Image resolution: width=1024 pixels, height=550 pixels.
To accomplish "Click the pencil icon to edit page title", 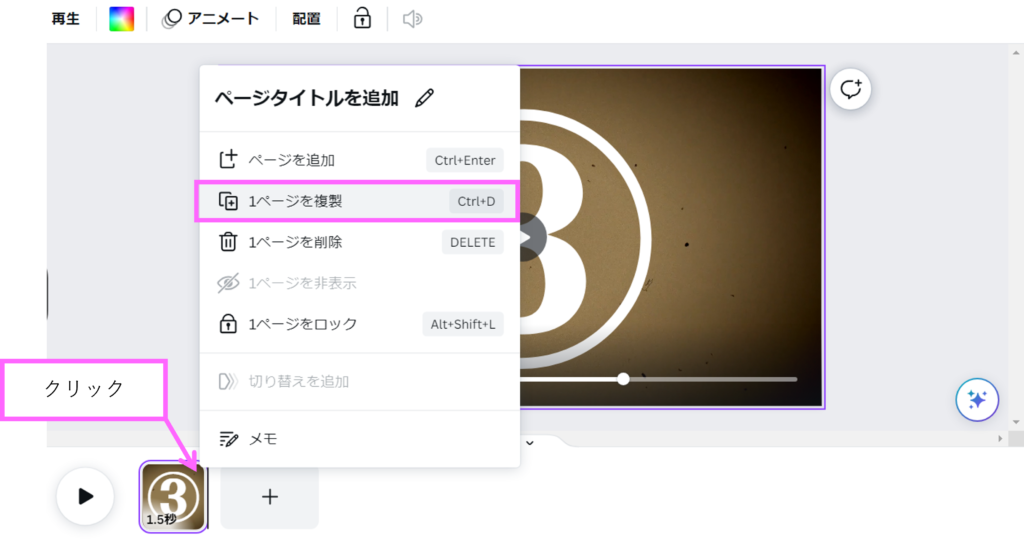I will 425,98.
